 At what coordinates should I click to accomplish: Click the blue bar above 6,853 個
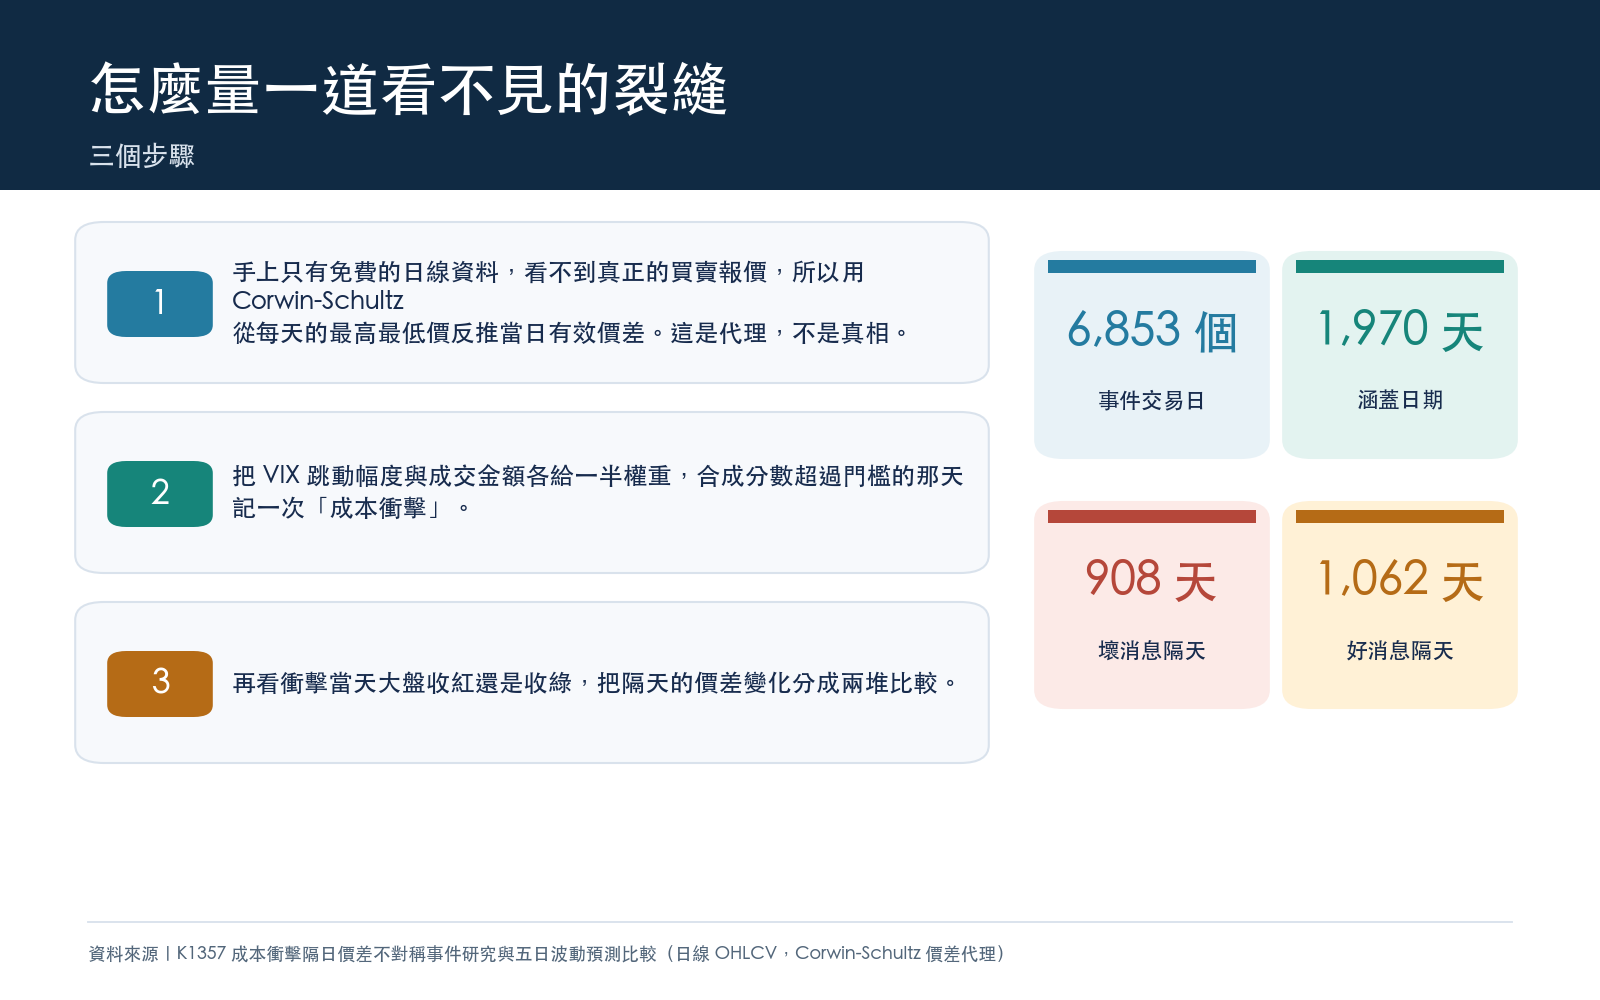coord(1152,267)
